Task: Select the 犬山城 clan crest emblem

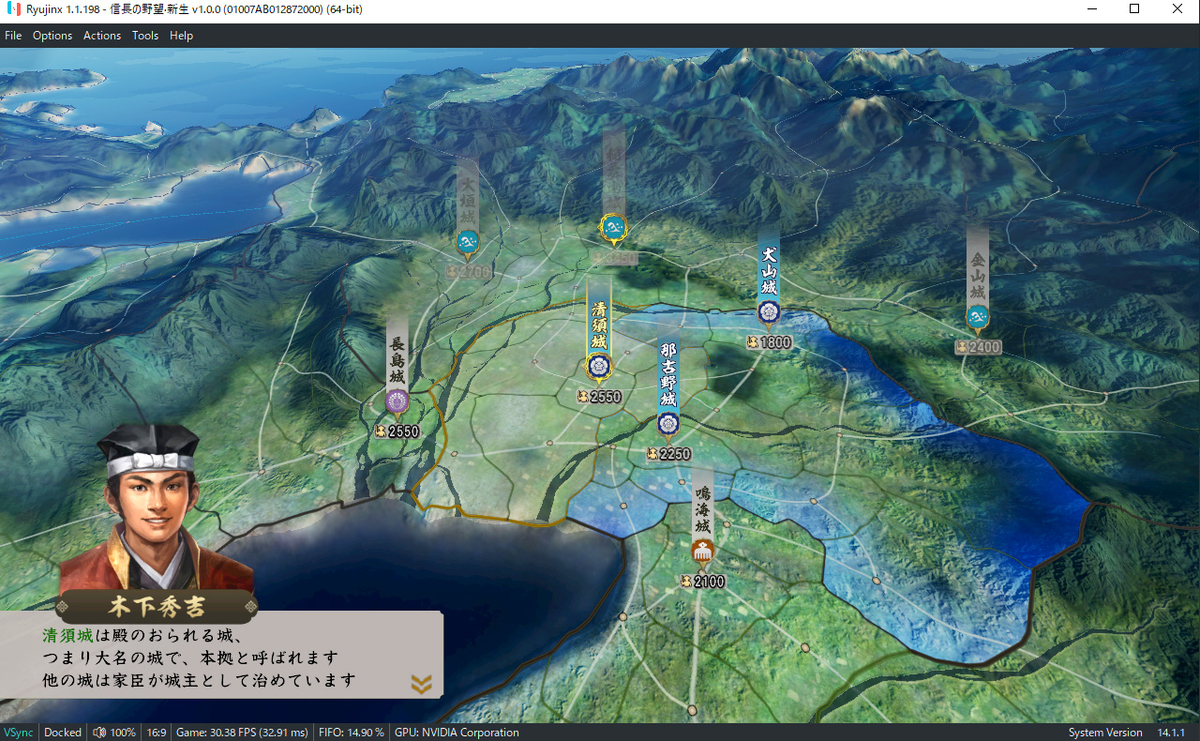Action: click(768, 312)
